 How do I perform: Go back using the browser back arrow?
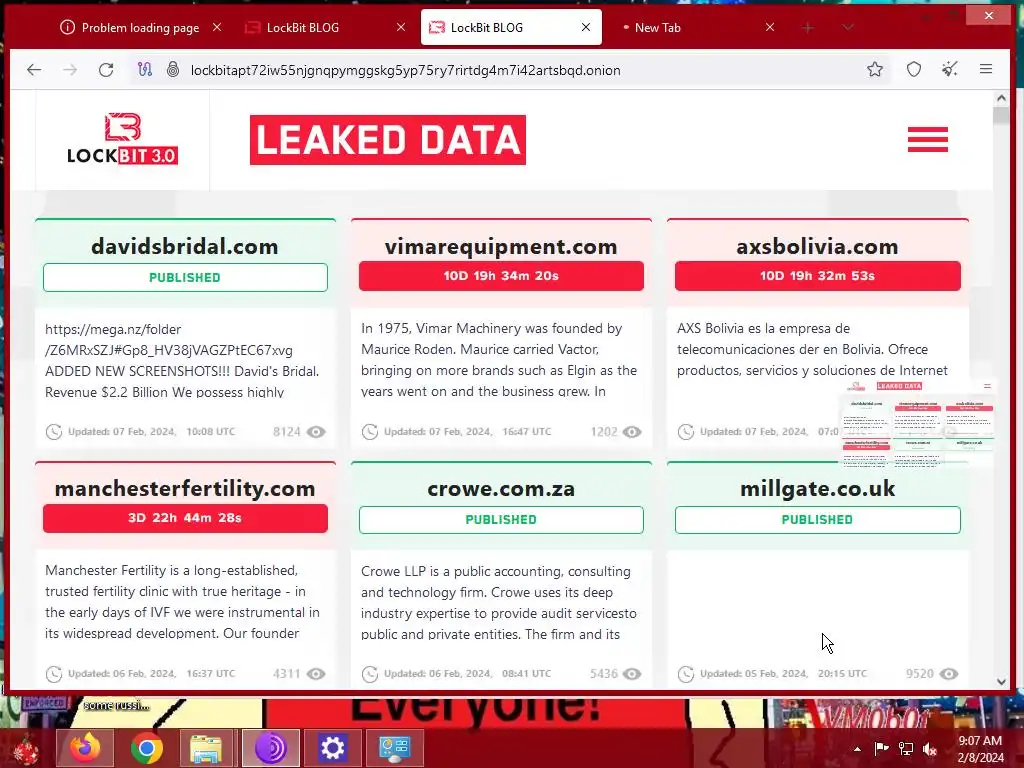[34, 70]
